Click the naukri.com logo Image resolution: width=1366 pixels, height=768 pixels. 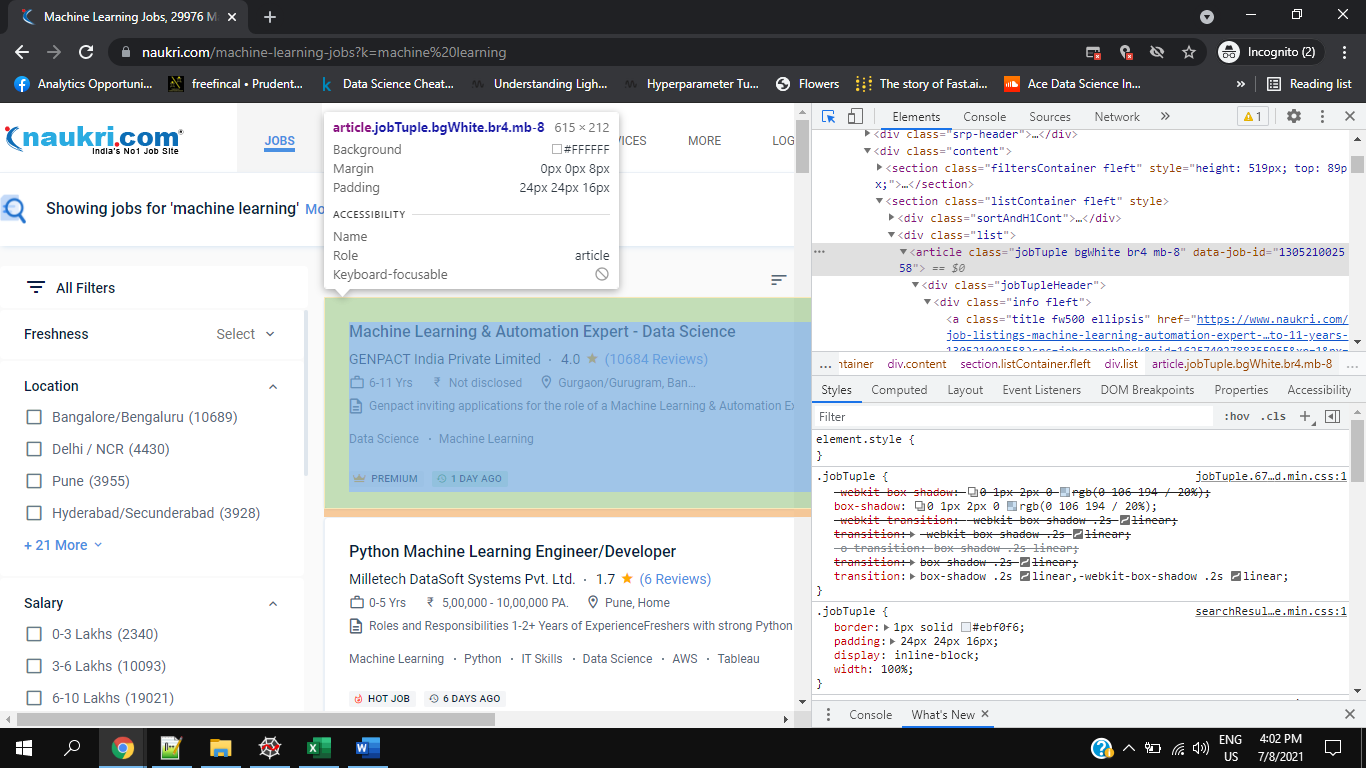[93, 139]
